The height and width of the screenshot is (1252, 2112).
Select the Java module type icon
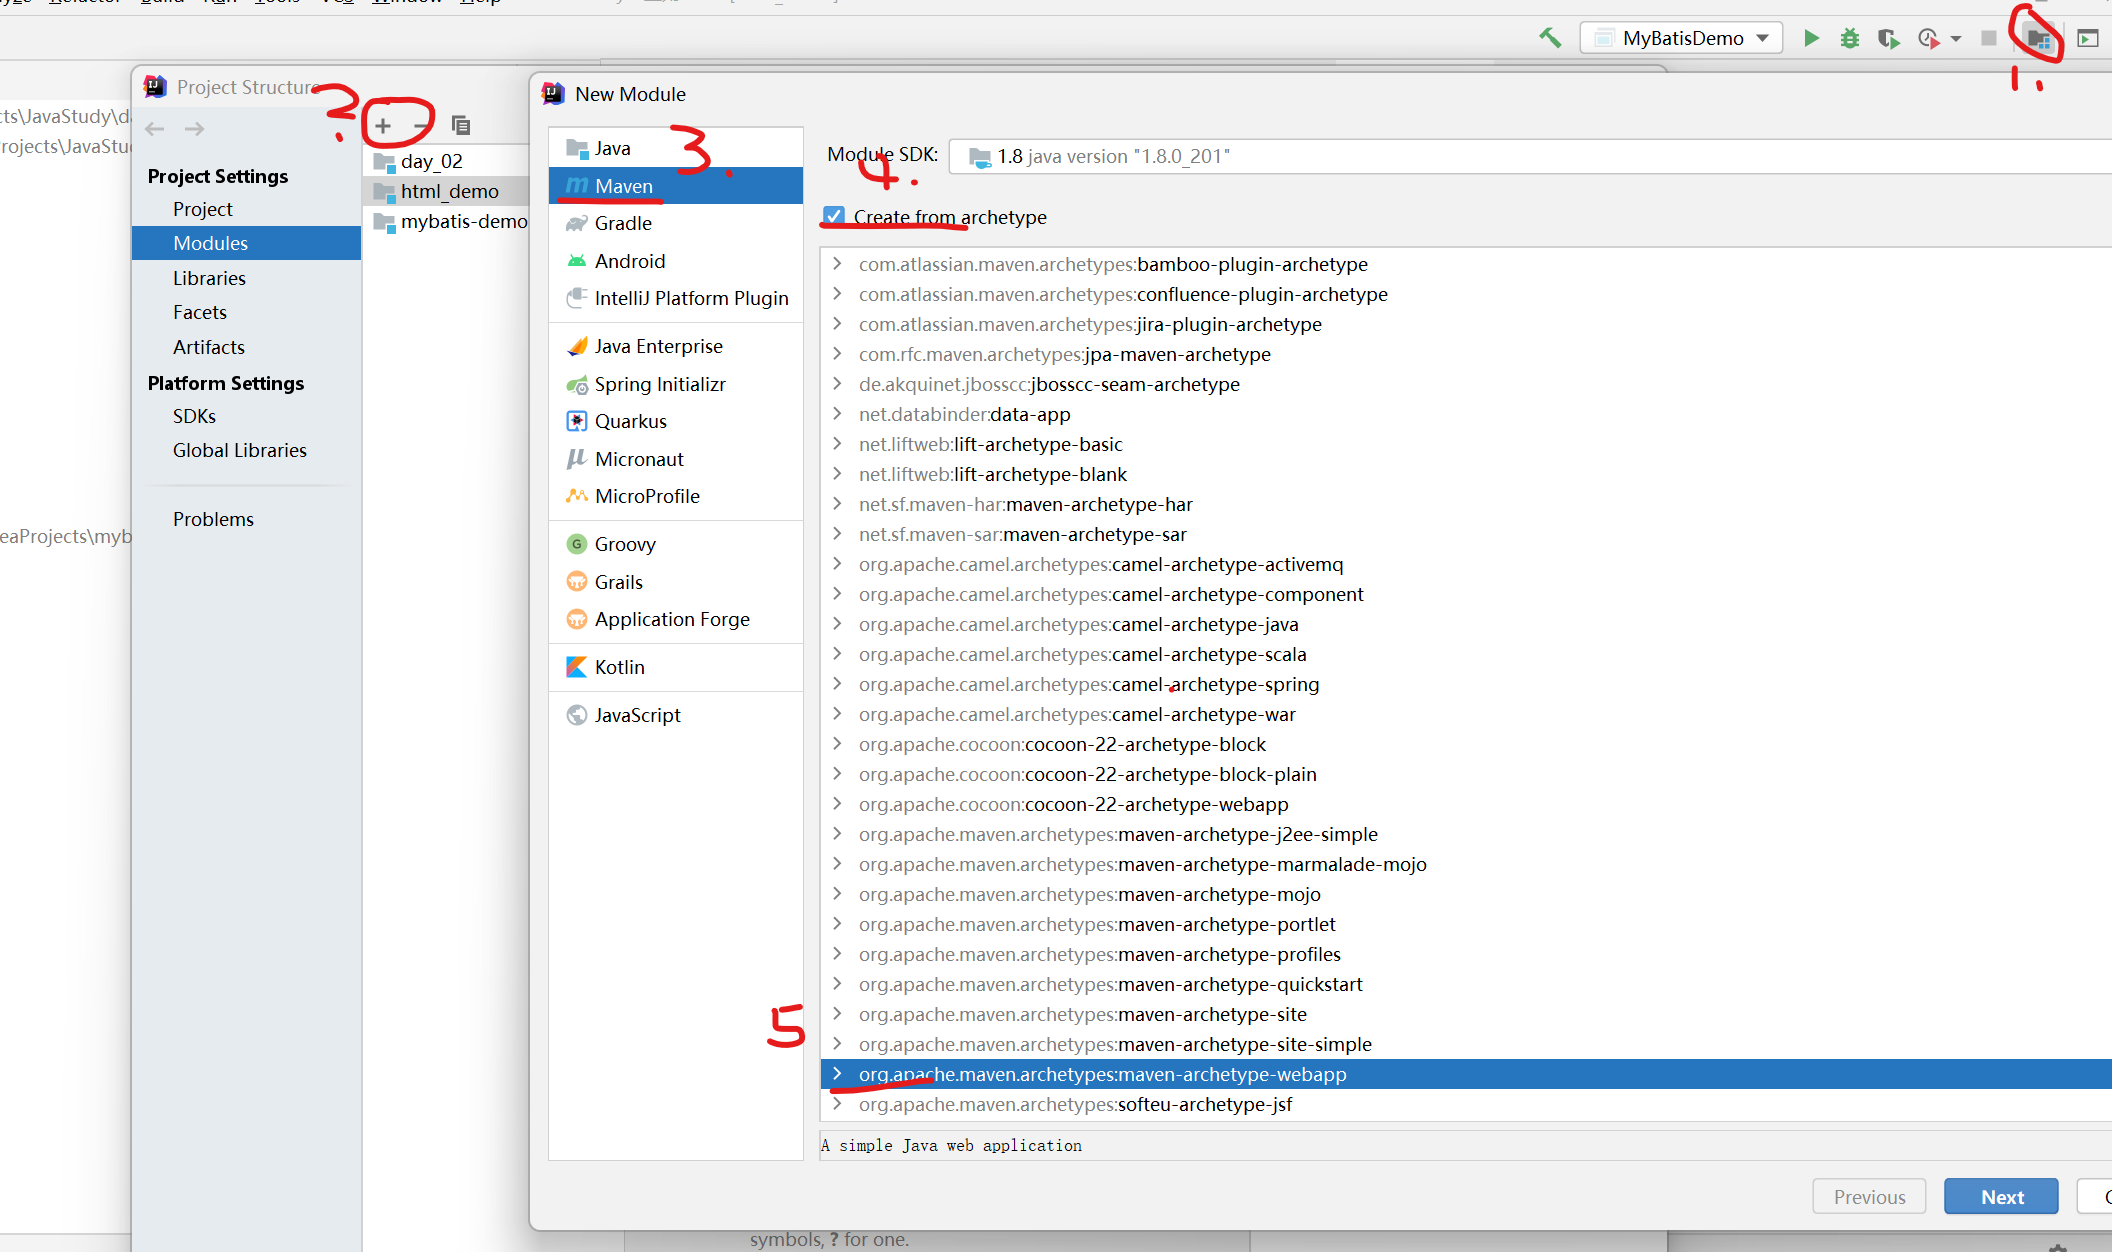pos(576,148)
